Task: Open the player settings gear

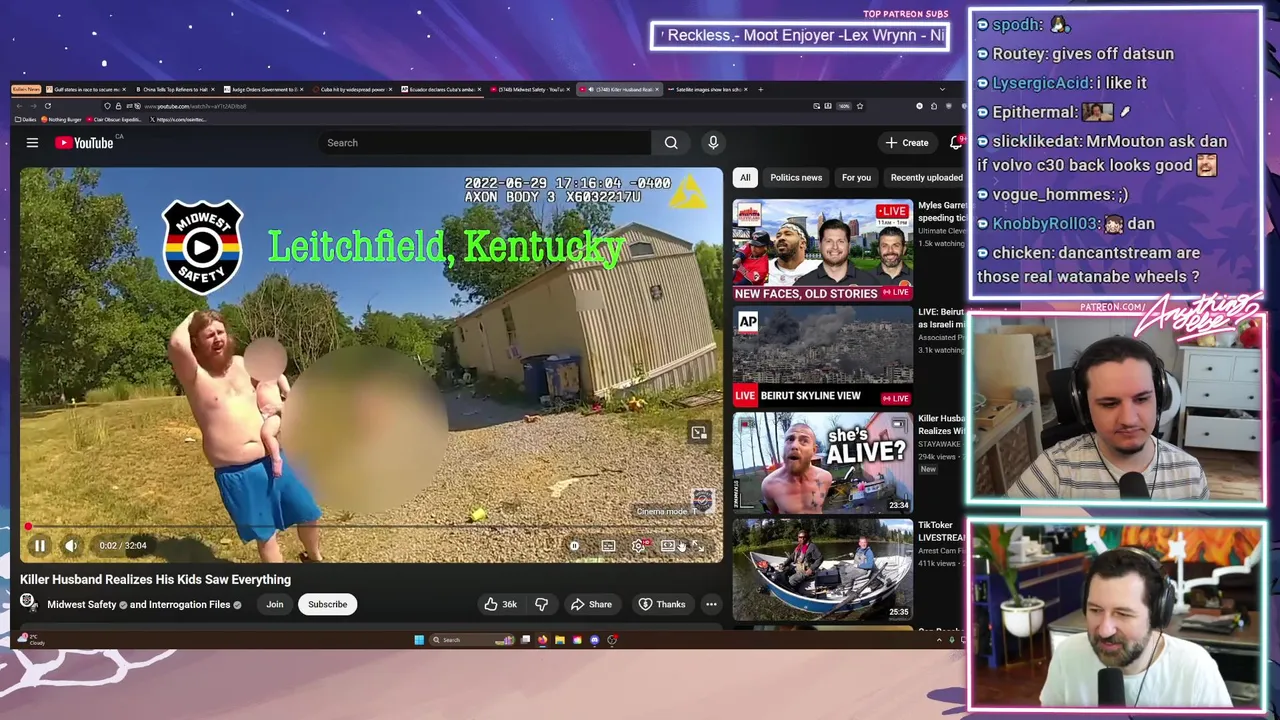Action: pyautogui.click(x=638, y=546)
